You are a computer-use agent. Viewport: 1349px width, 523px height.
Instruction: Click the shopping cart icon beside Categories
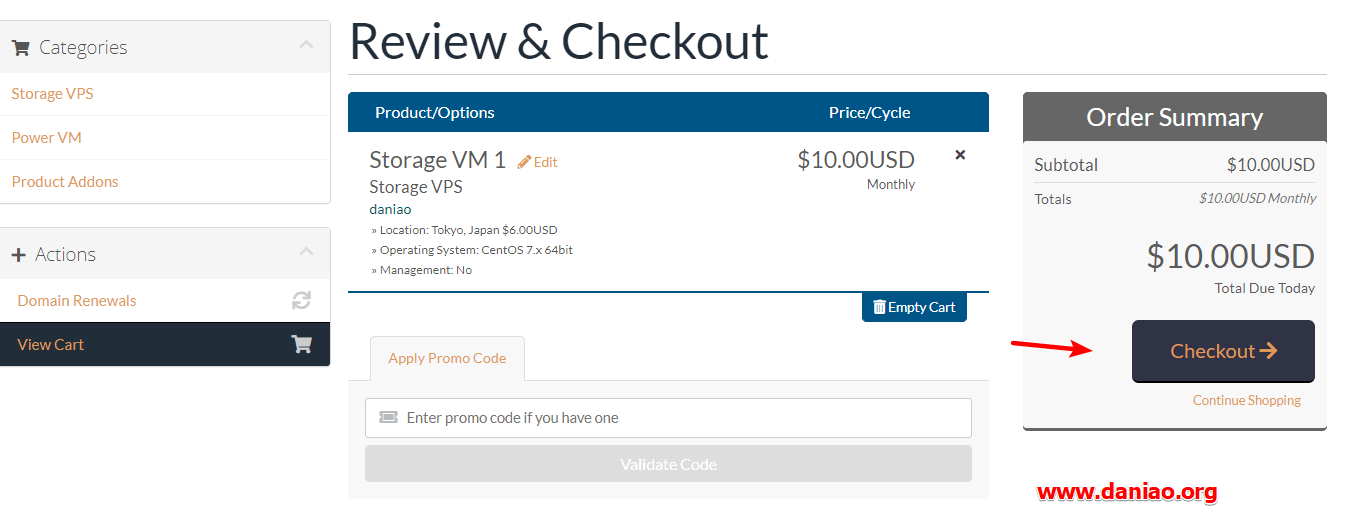pos(20,47)
